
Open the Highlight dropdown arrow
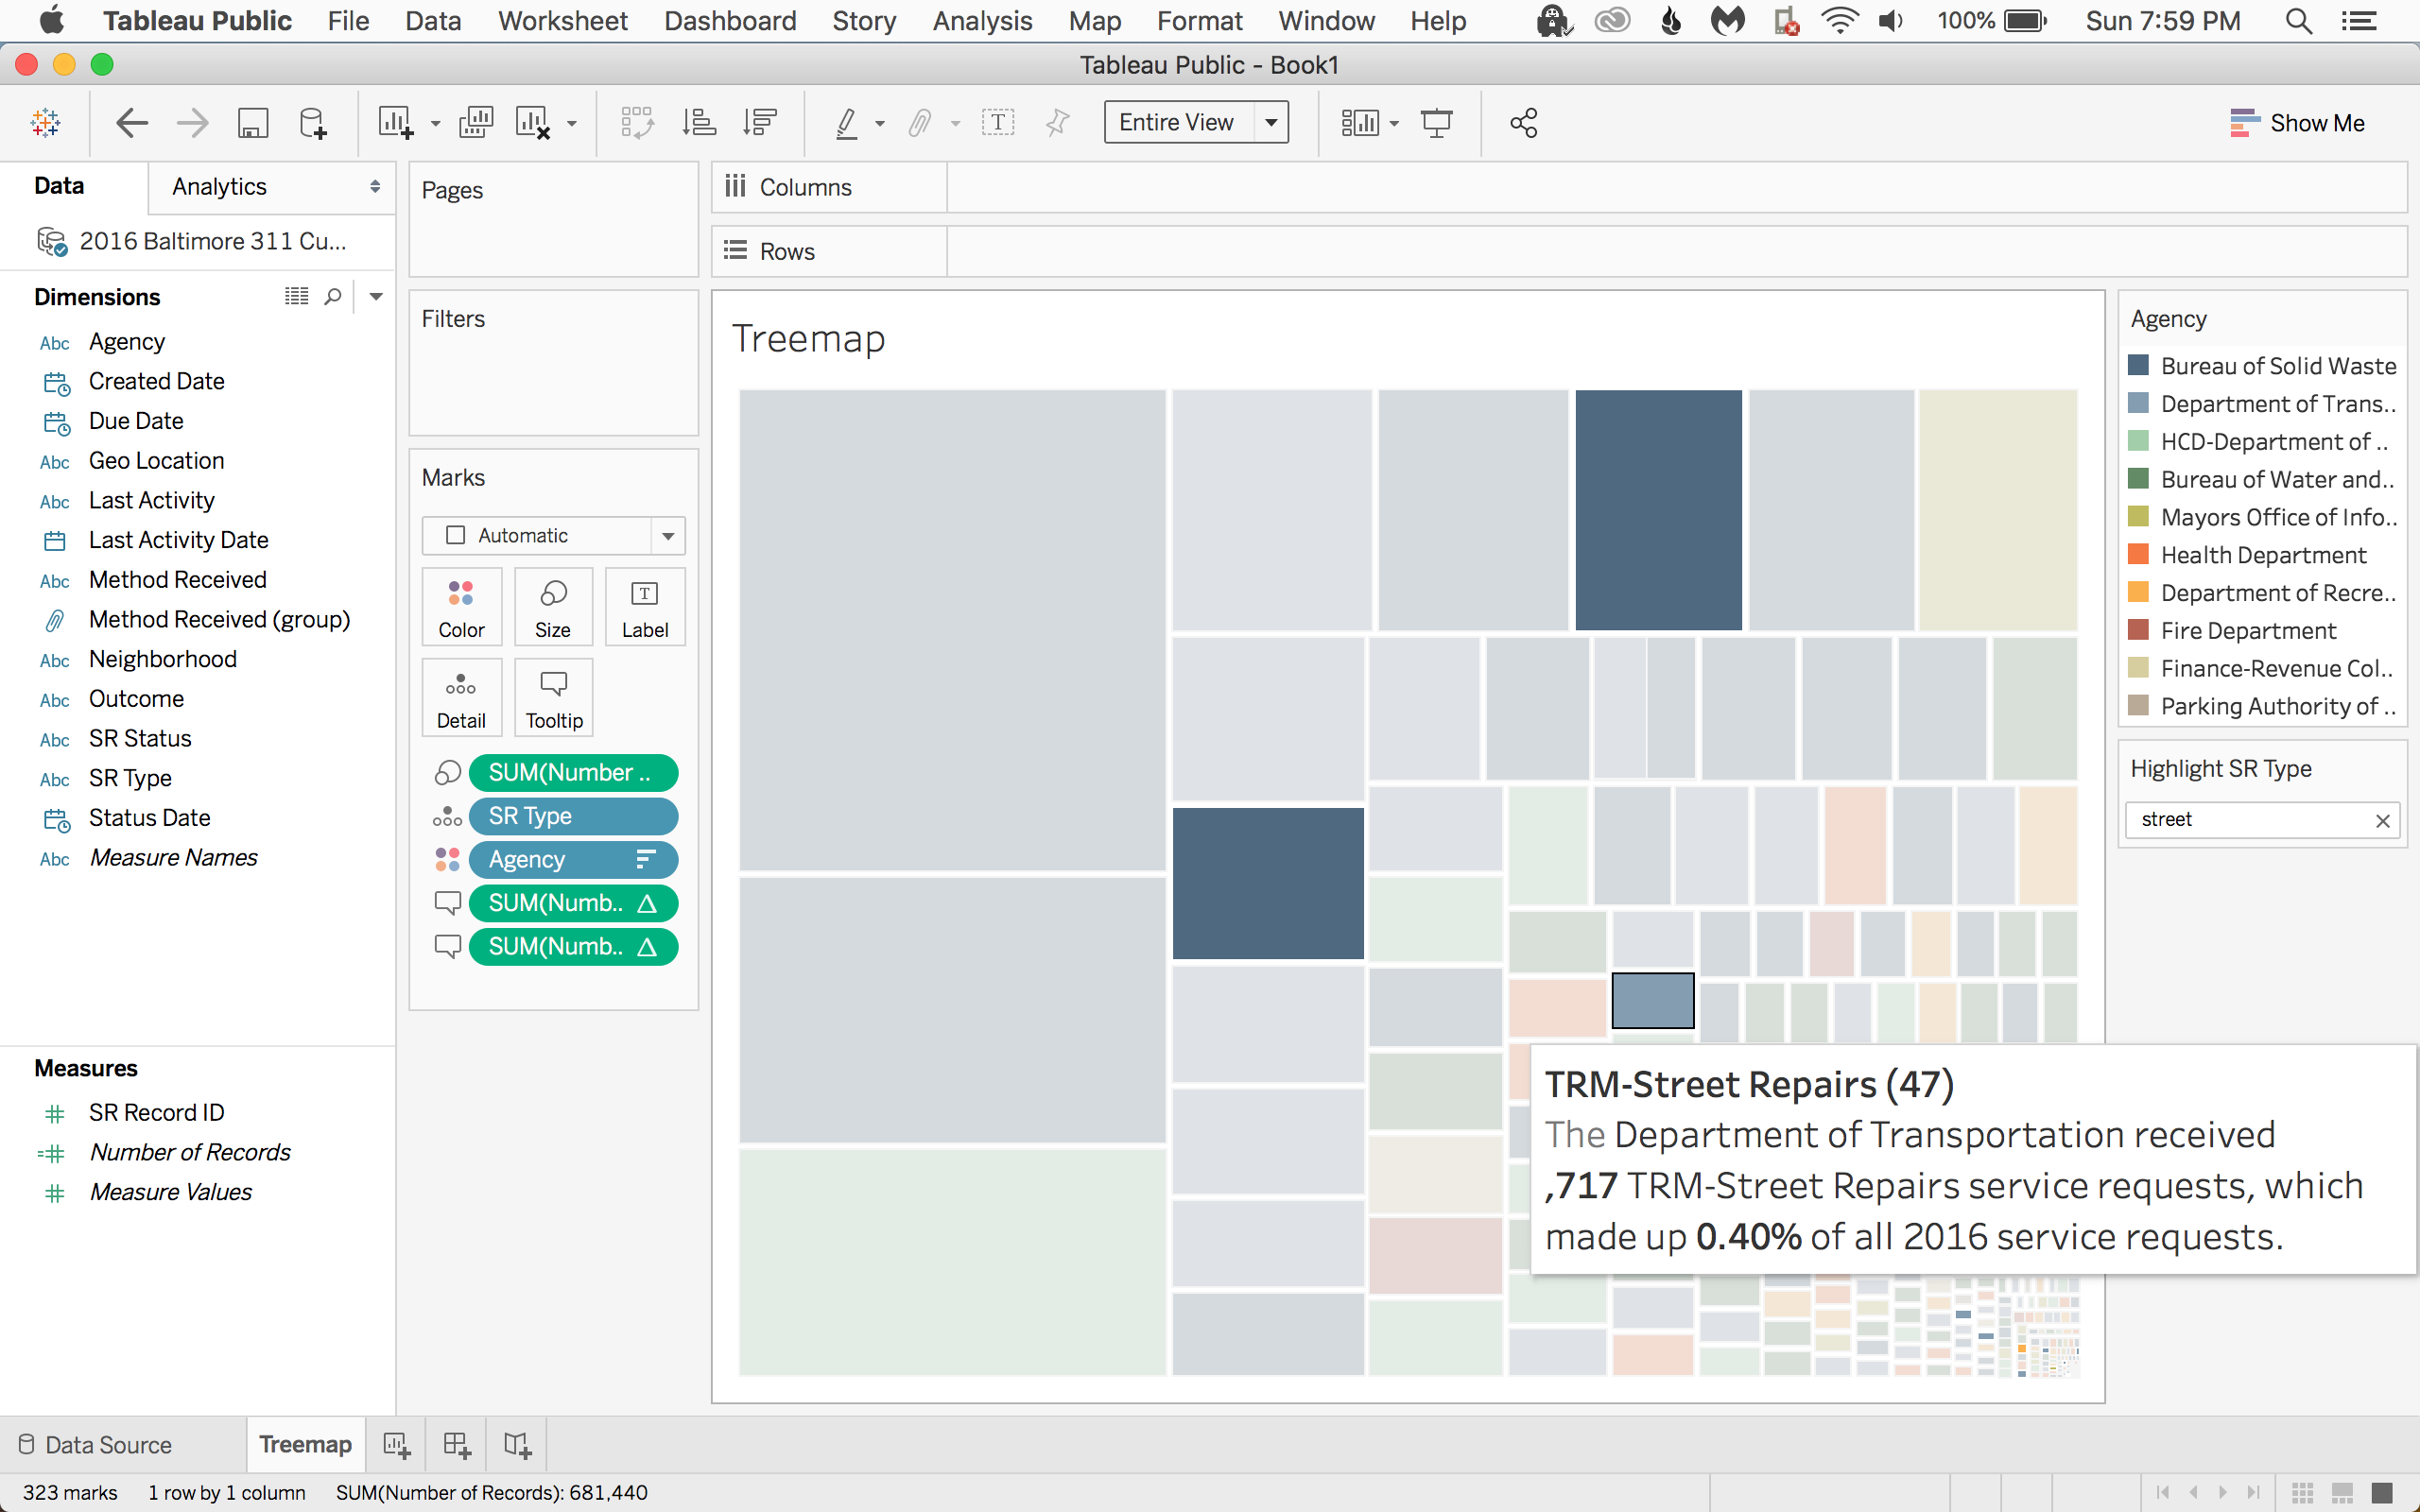880,124
